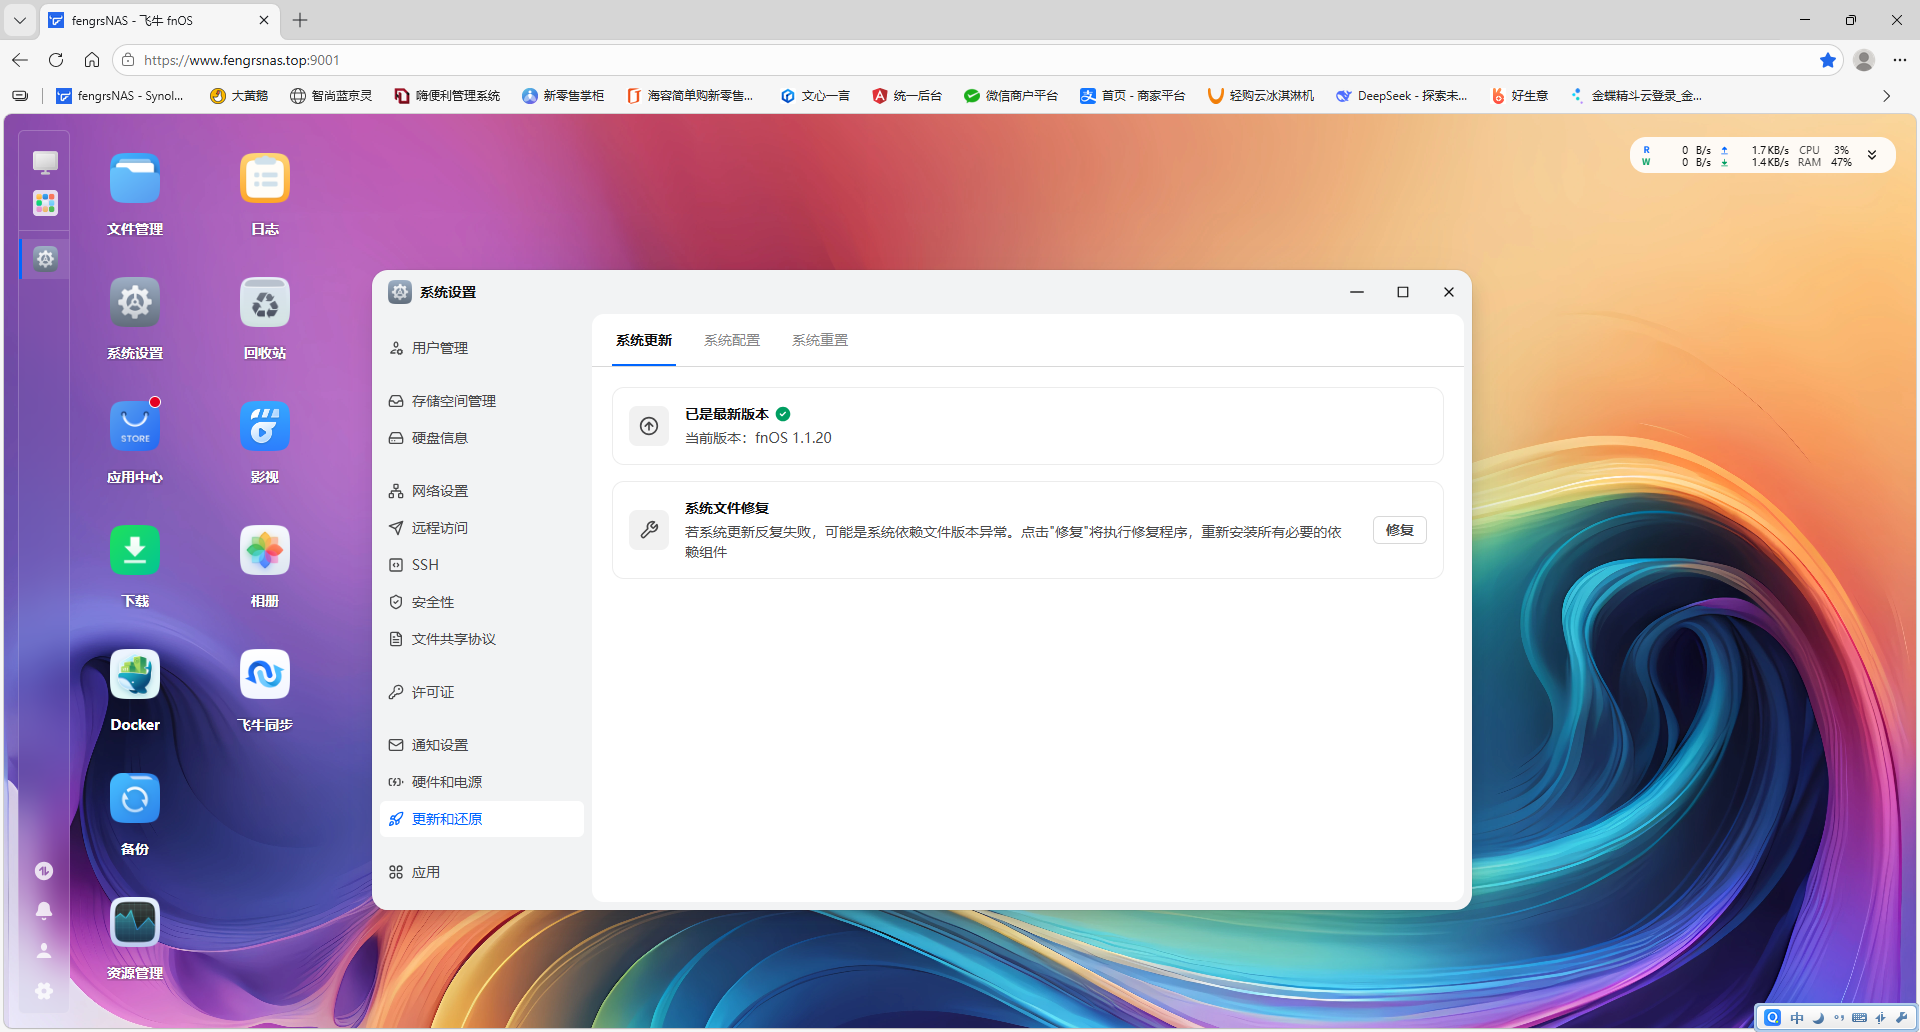Screen dimensions: 1920x1032
Task: Open the browser tab search dropdown
Action: [19, 20]
